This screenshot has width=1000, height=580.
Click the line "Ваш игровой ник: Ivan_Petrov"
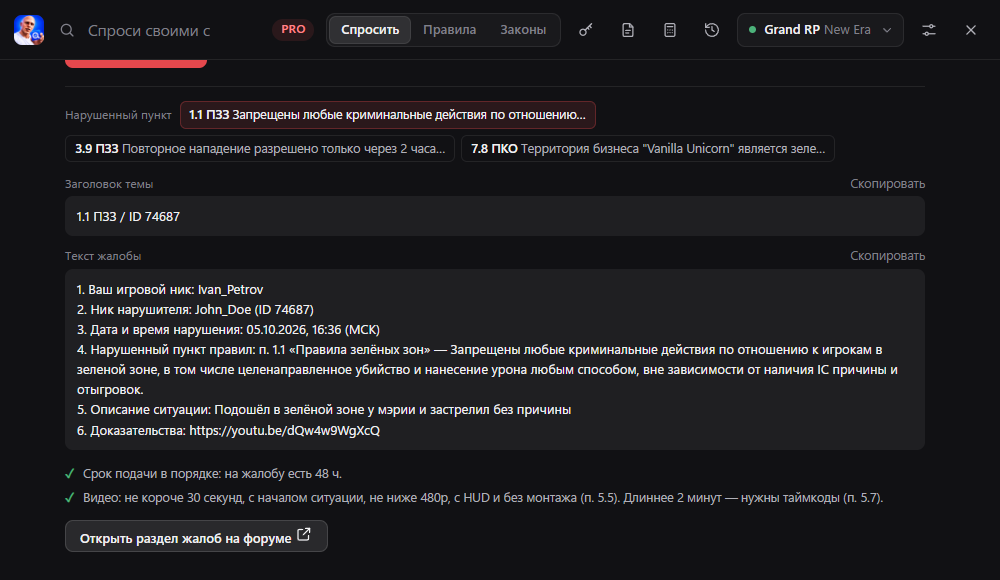tap(170, 290)
